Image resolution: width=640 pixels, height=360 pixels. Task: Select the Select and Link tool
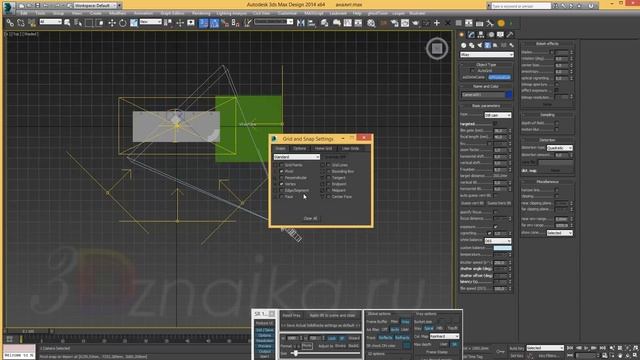coord(10,23)
